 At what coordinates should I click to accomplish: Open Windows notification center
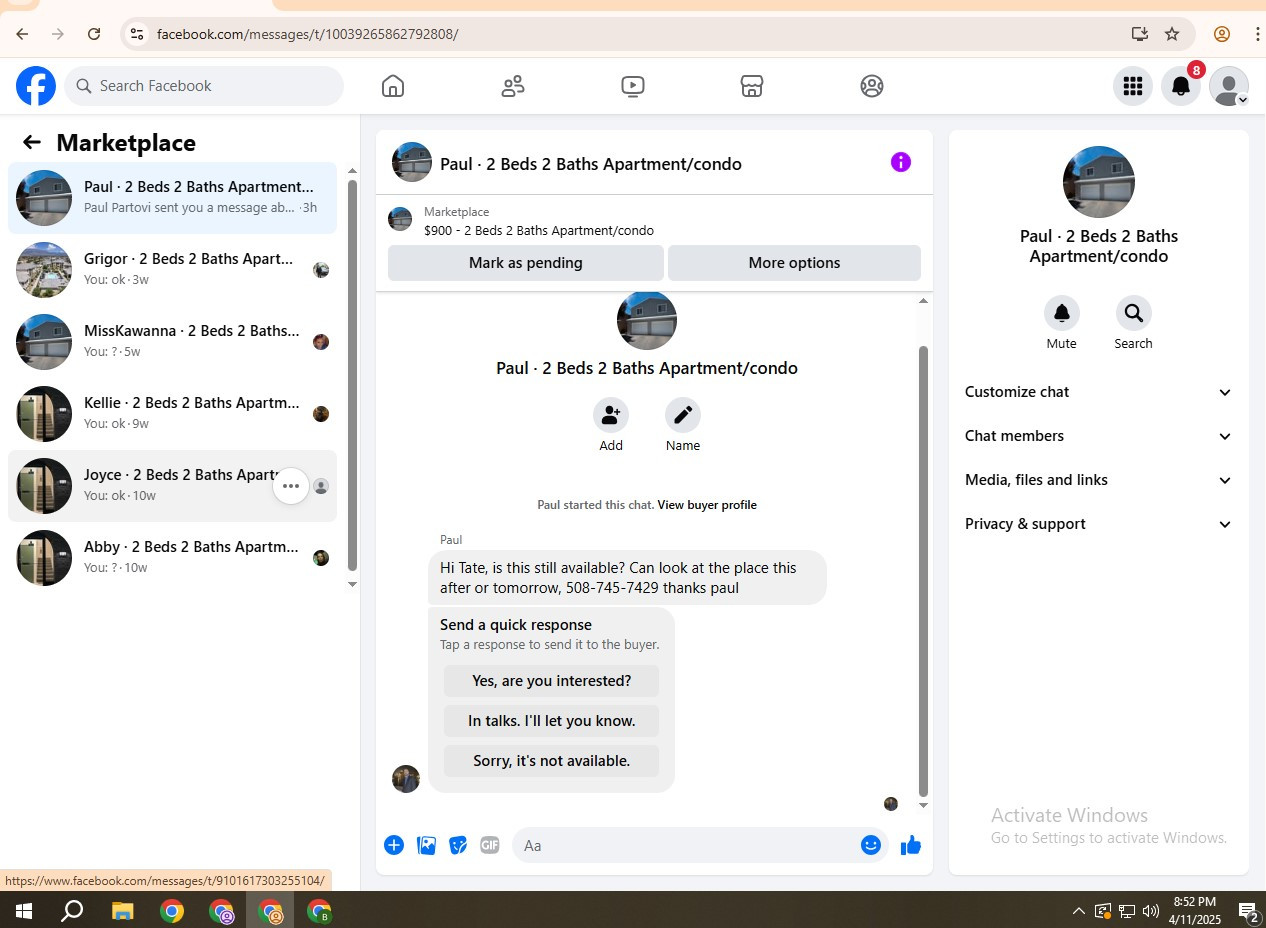tap(1248, 911)
